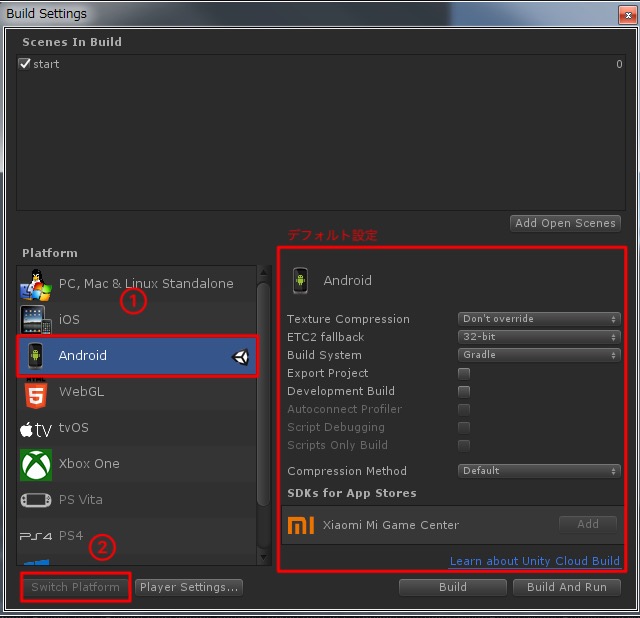Toggle the Autoconnect Profiler checkbox
This screenshot has width=640, height=618.
464,409
